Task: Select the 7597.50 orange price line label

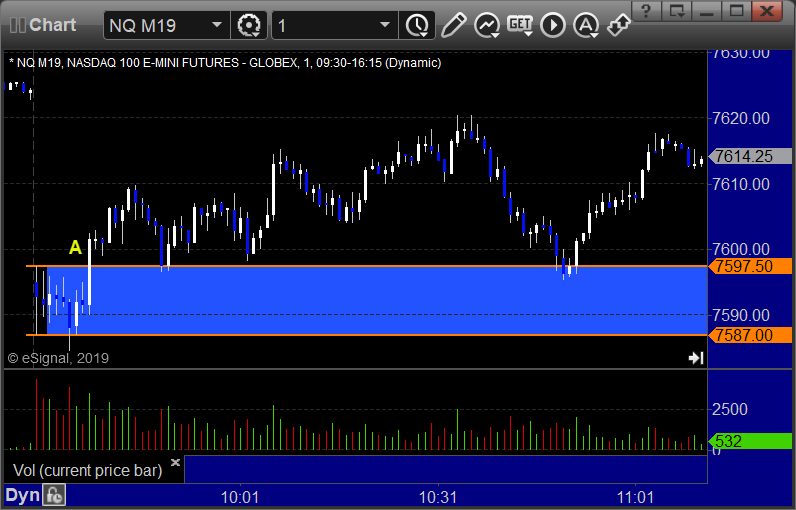Action: pyautogui.click(x=750, y=266)
